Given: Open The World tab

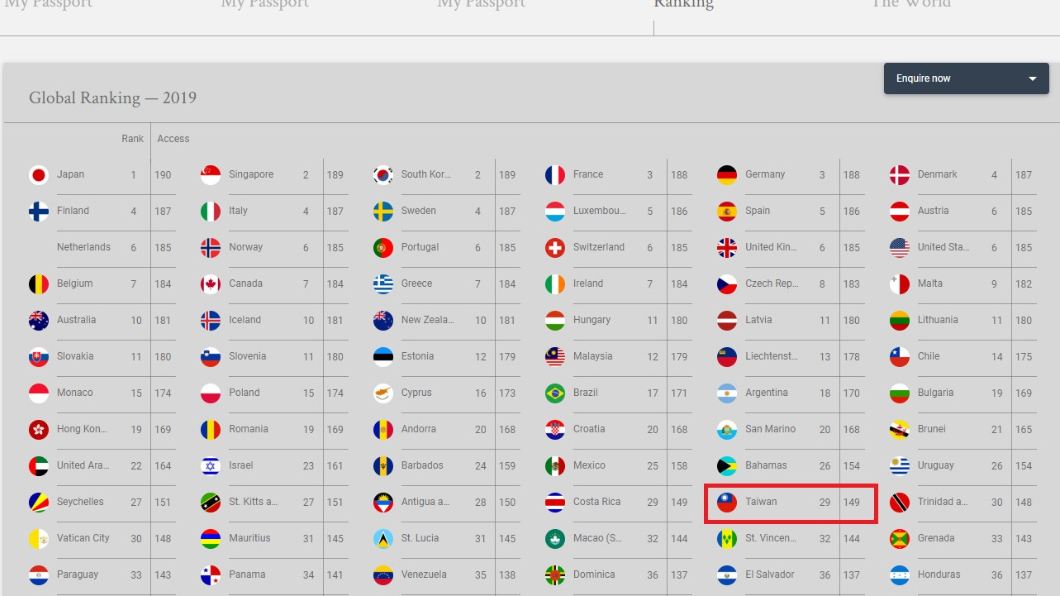Looking at the screenshot, I should pyautogui.click(x=911, y=4).
